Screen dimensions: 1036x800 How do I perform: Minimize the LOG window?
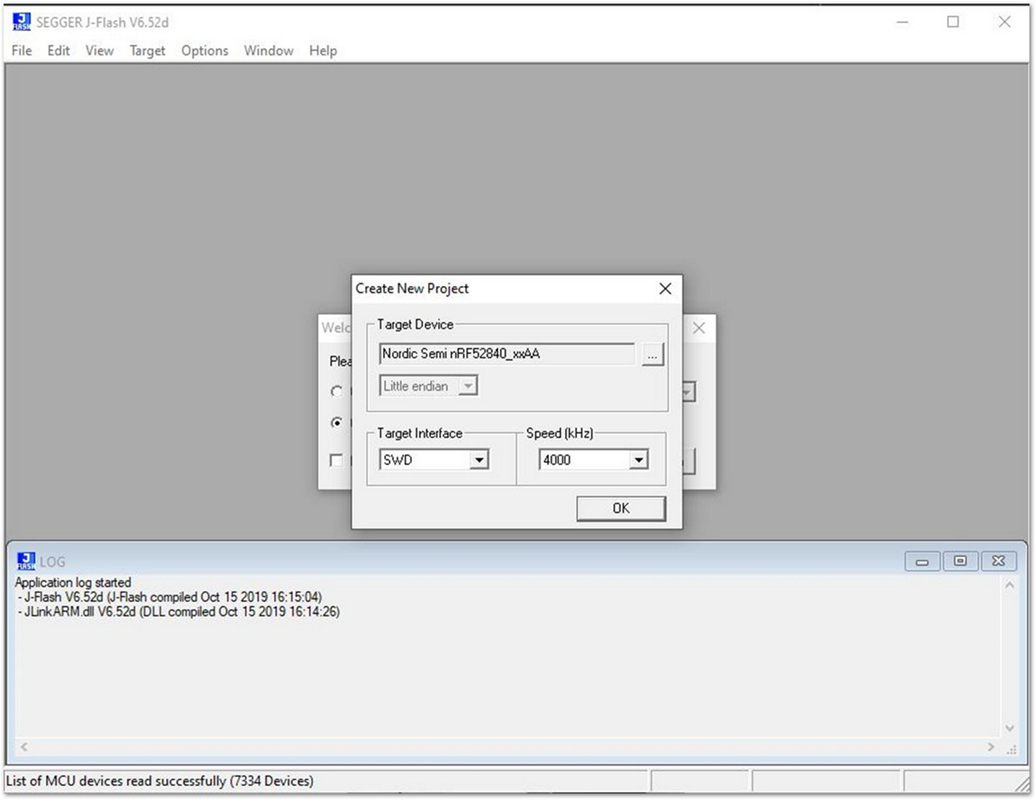tap(922, 562)
